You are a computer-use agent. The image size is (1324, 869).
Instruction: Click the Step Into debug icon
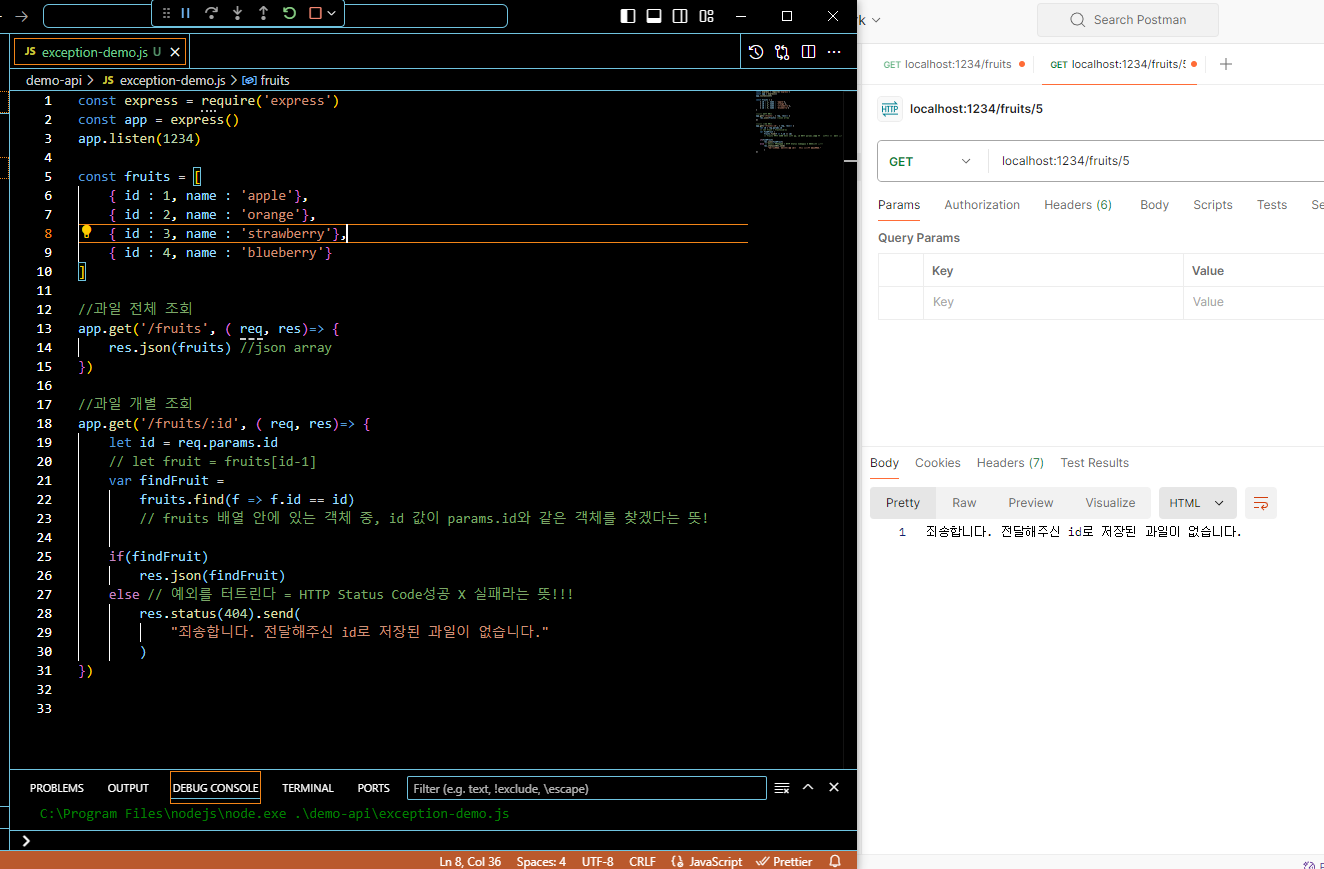(x=237, y=14)
